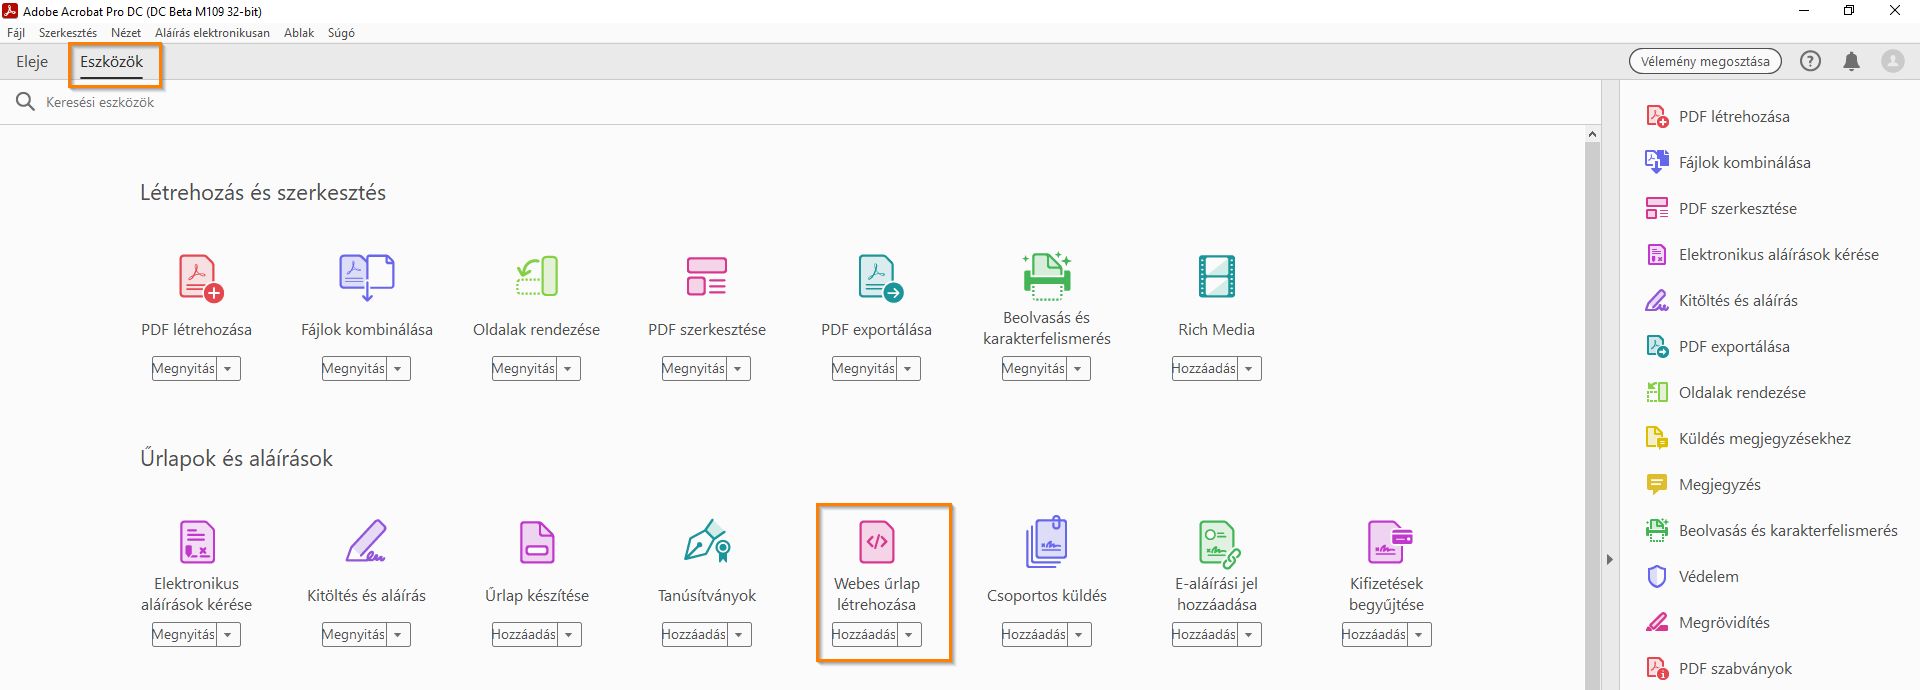Open the dropdown arrow under Rich Media
Image resolution: width=1920 pixels, height=690 pixels.
[x=1249, y=369]
